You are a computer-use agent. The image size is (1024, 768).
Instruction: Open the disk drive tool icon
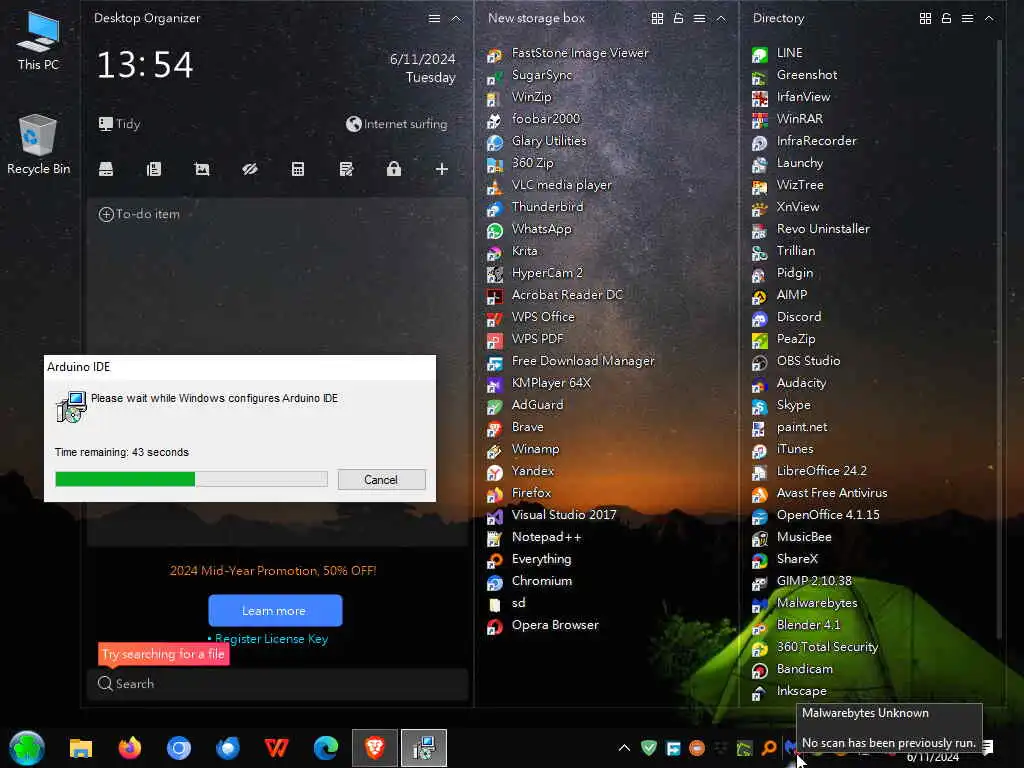[x=106, y=170]
